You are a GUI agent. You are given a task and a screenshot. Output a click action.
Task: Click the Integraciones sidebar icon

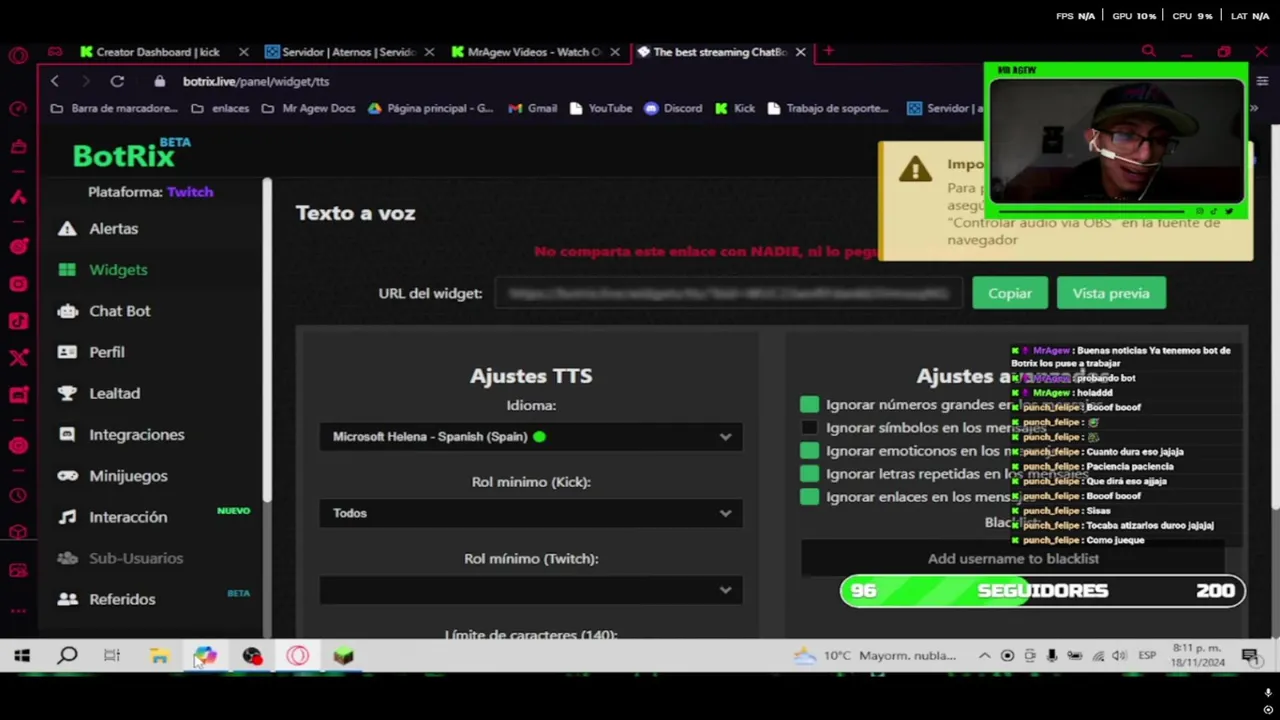point(67,435)
